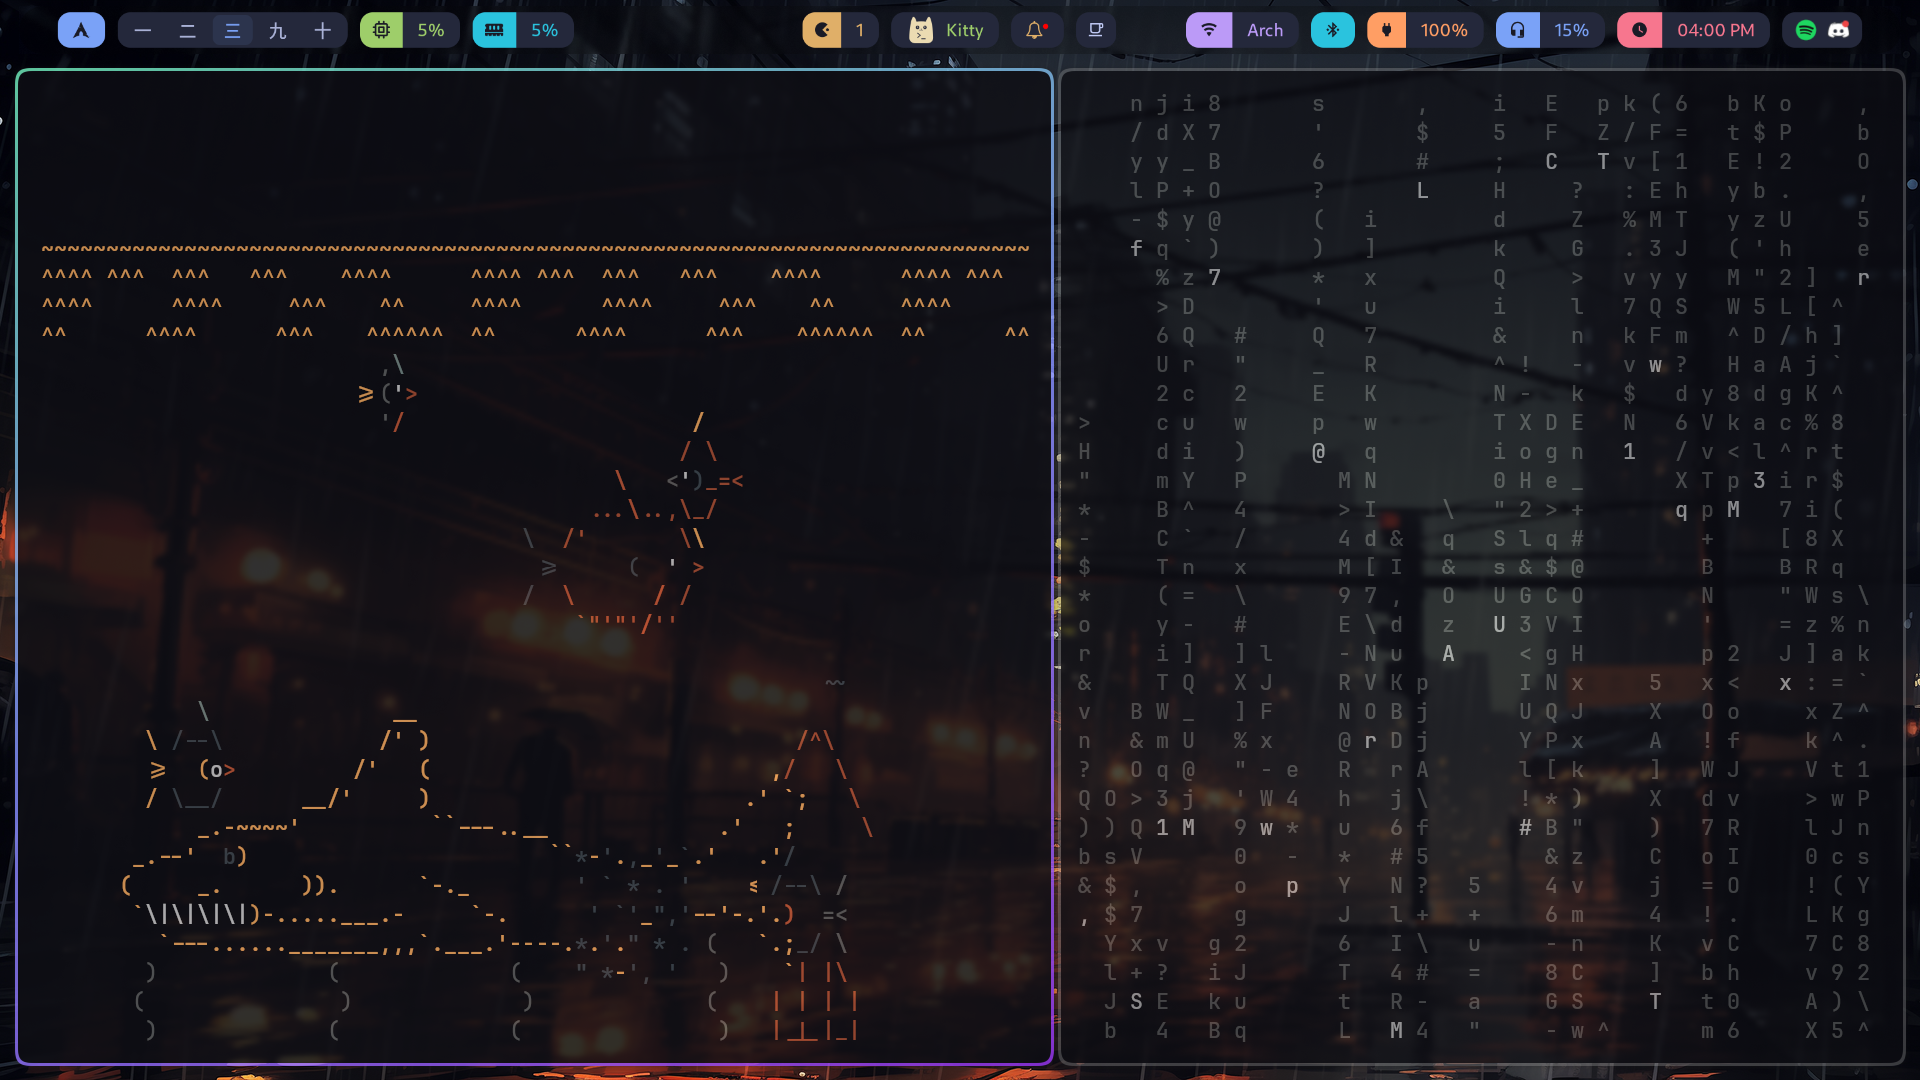
Task: Click the Kitty cat terminal icon
Action: 920,30
